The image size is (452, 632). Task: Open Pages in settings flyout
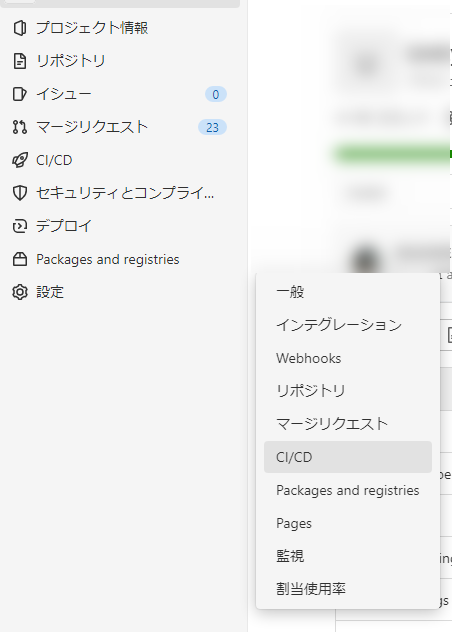pyautogui.click(x=348, y=523)
